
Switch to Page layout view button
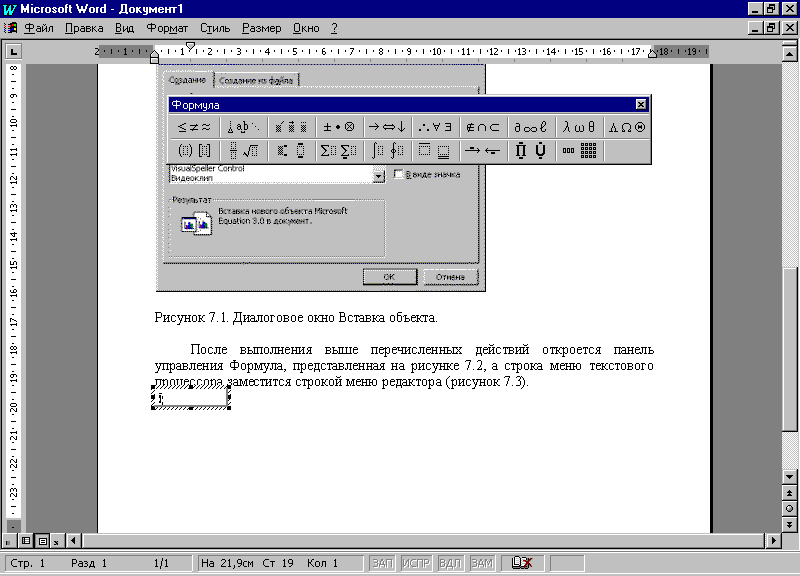pos(43,541)
